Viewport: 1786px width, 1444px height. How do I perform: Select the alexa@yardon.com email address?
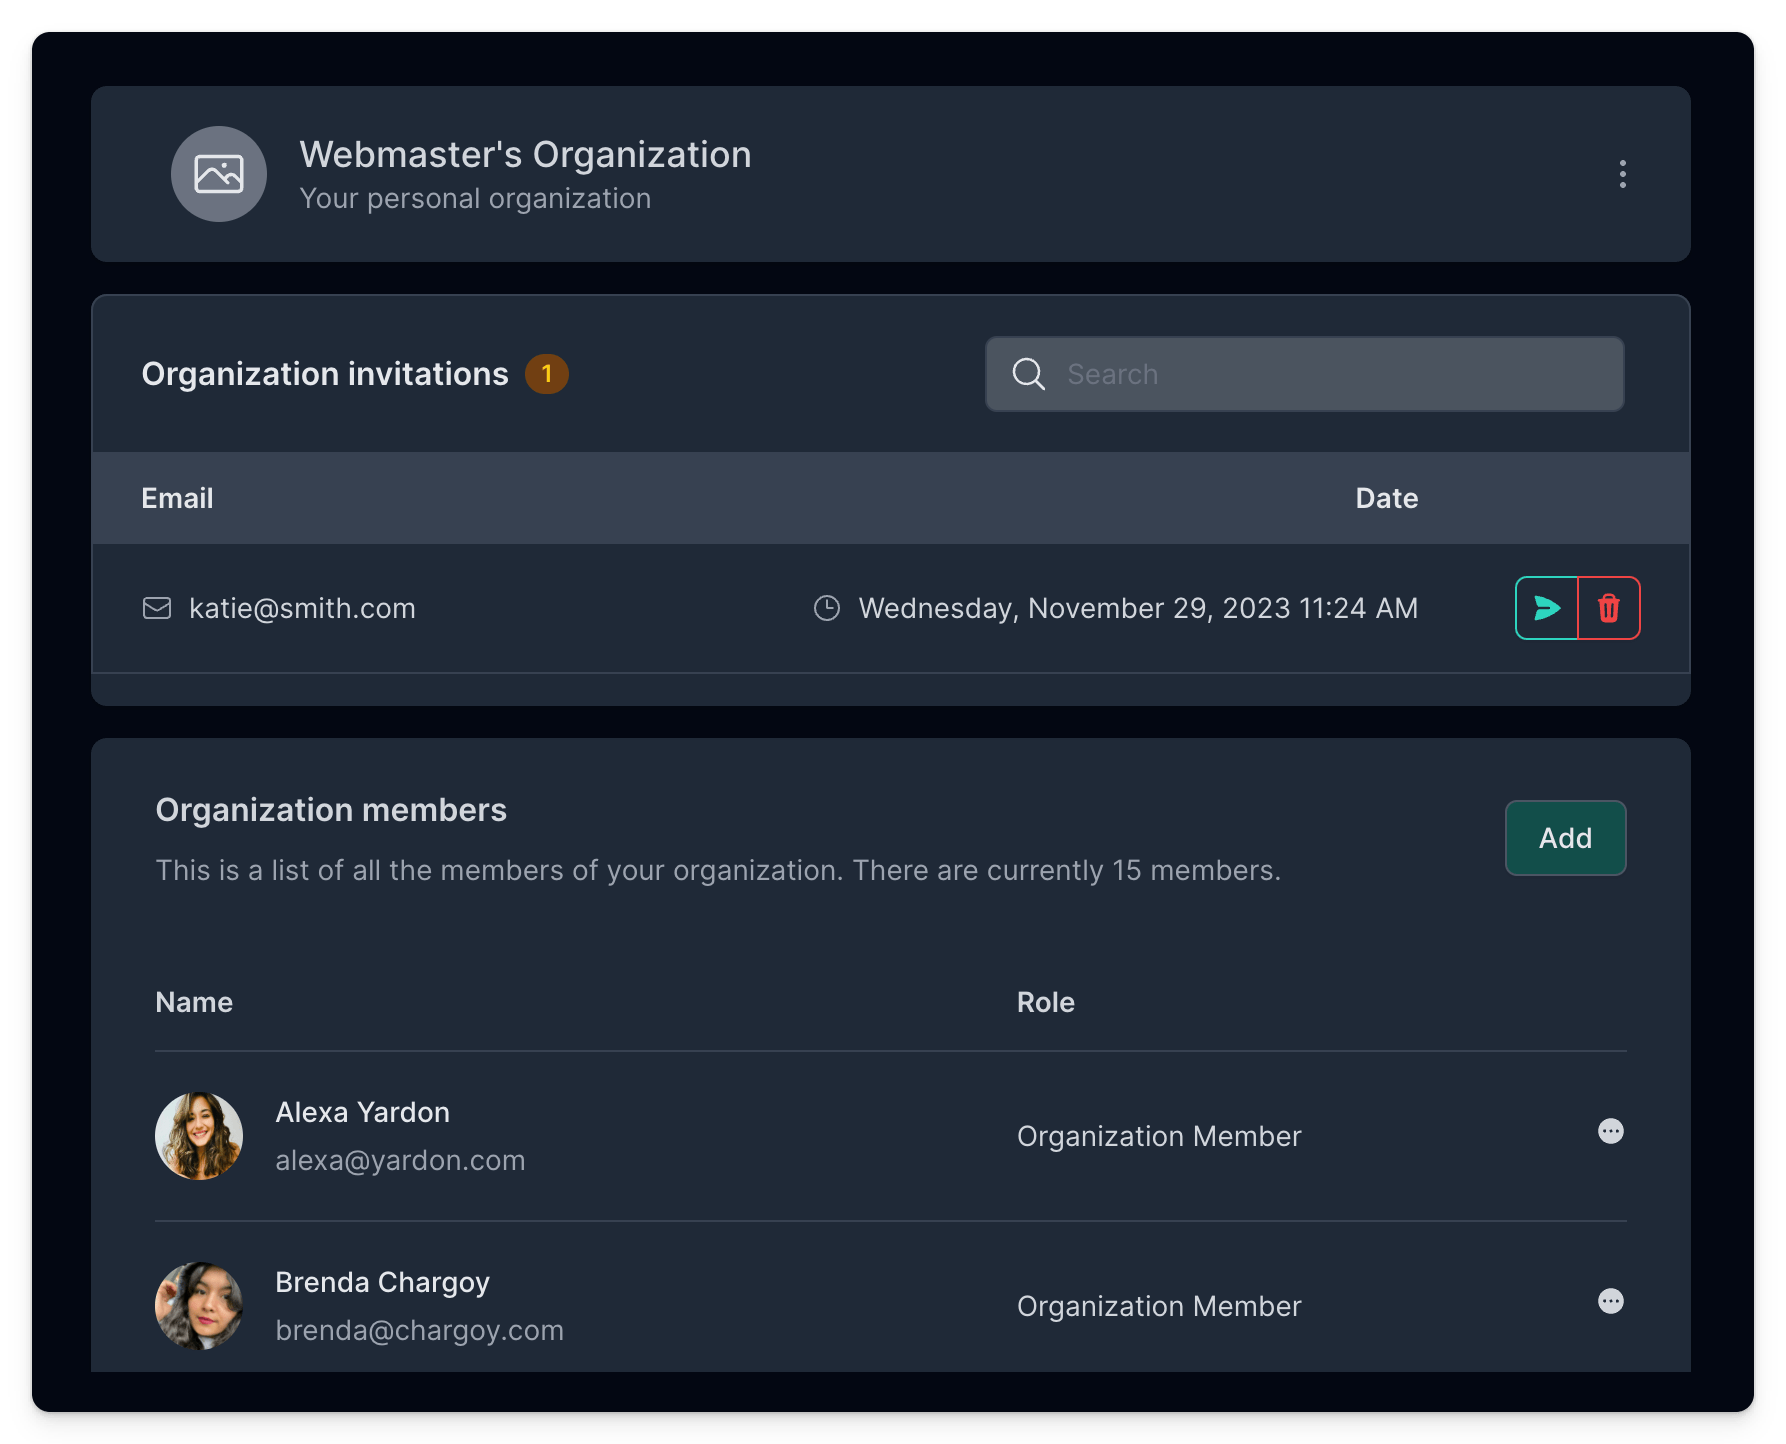tap(400, 1160)
